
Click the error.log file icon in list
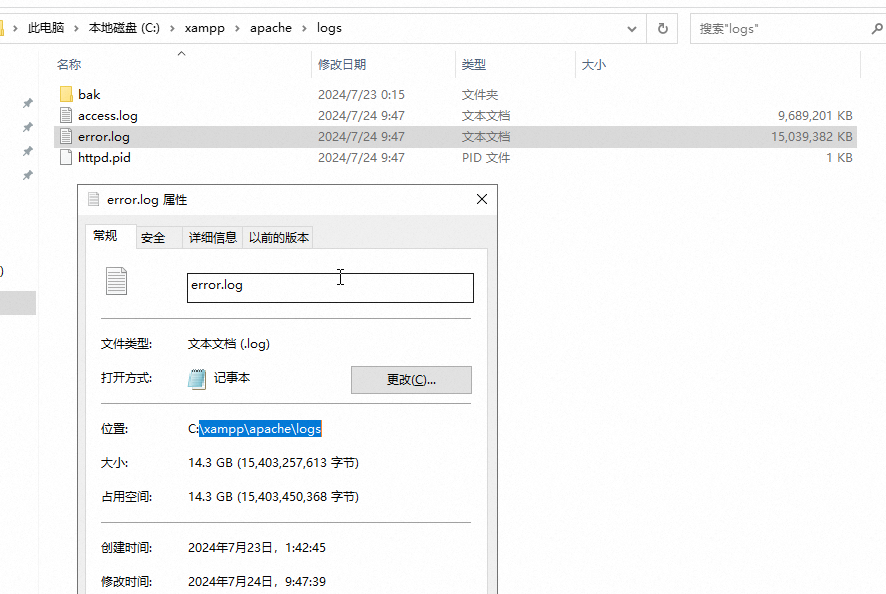point(66,136)
